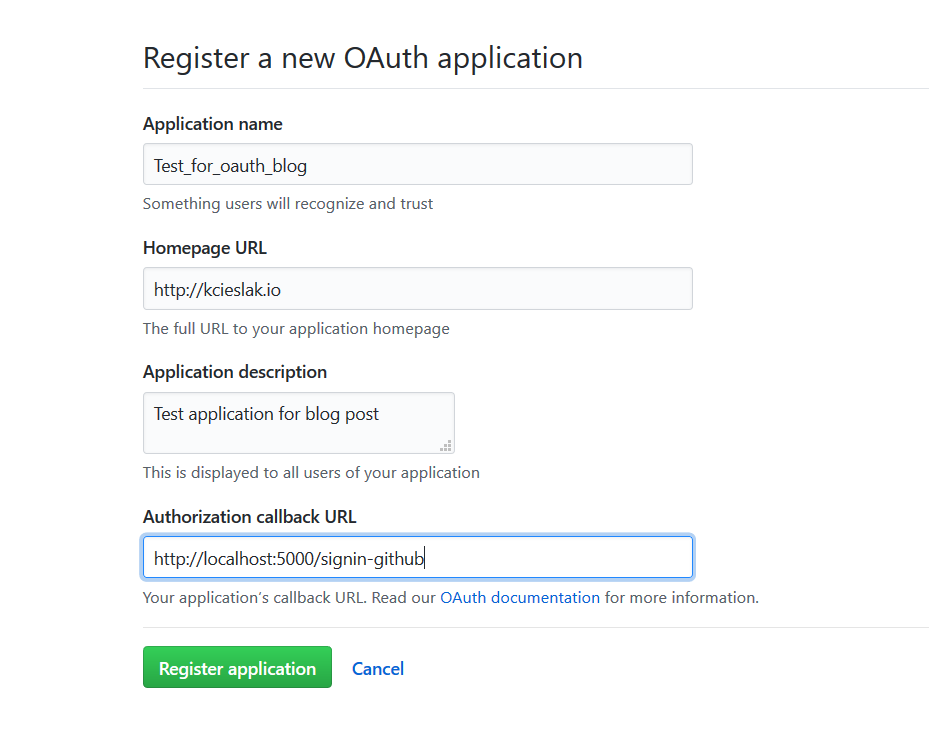Screen dimensions: 929x730
Task: Click the "Authorization callback URL" label
Action: click(250, 517)
